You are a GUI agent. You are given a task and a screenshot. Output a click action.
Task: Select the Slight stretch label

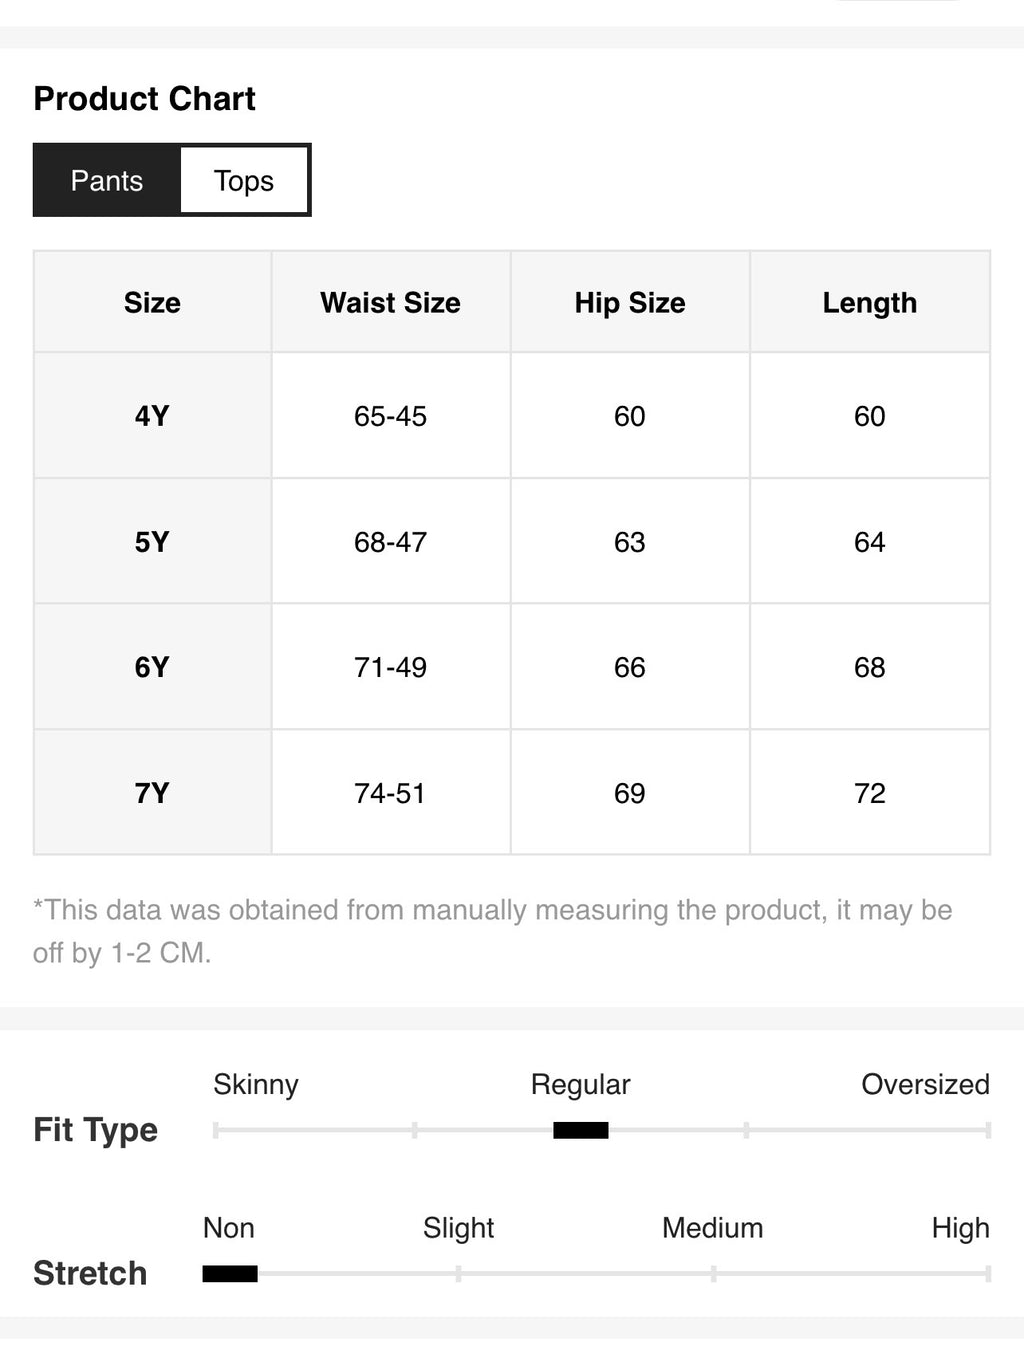click(x=458, y=1228)
